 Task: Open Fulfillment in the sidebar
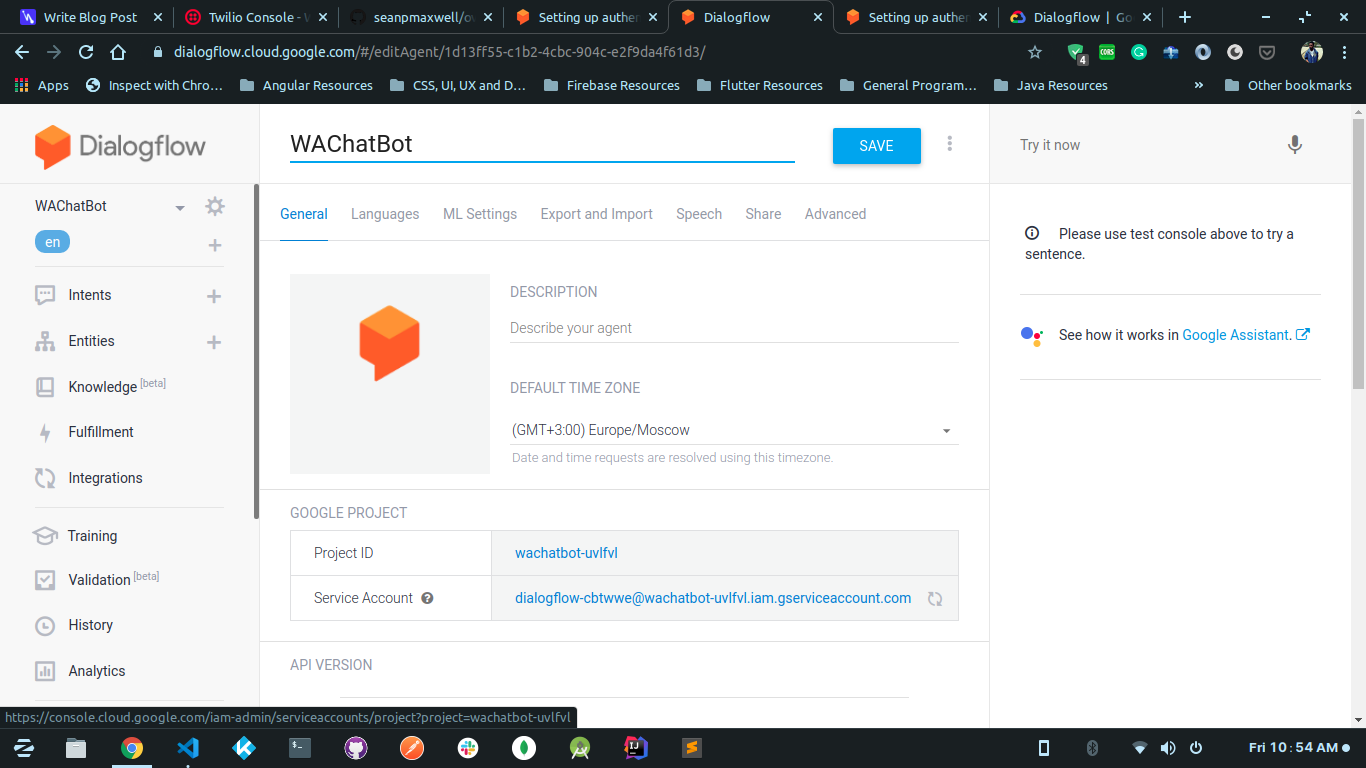click(x=101, y=432)
